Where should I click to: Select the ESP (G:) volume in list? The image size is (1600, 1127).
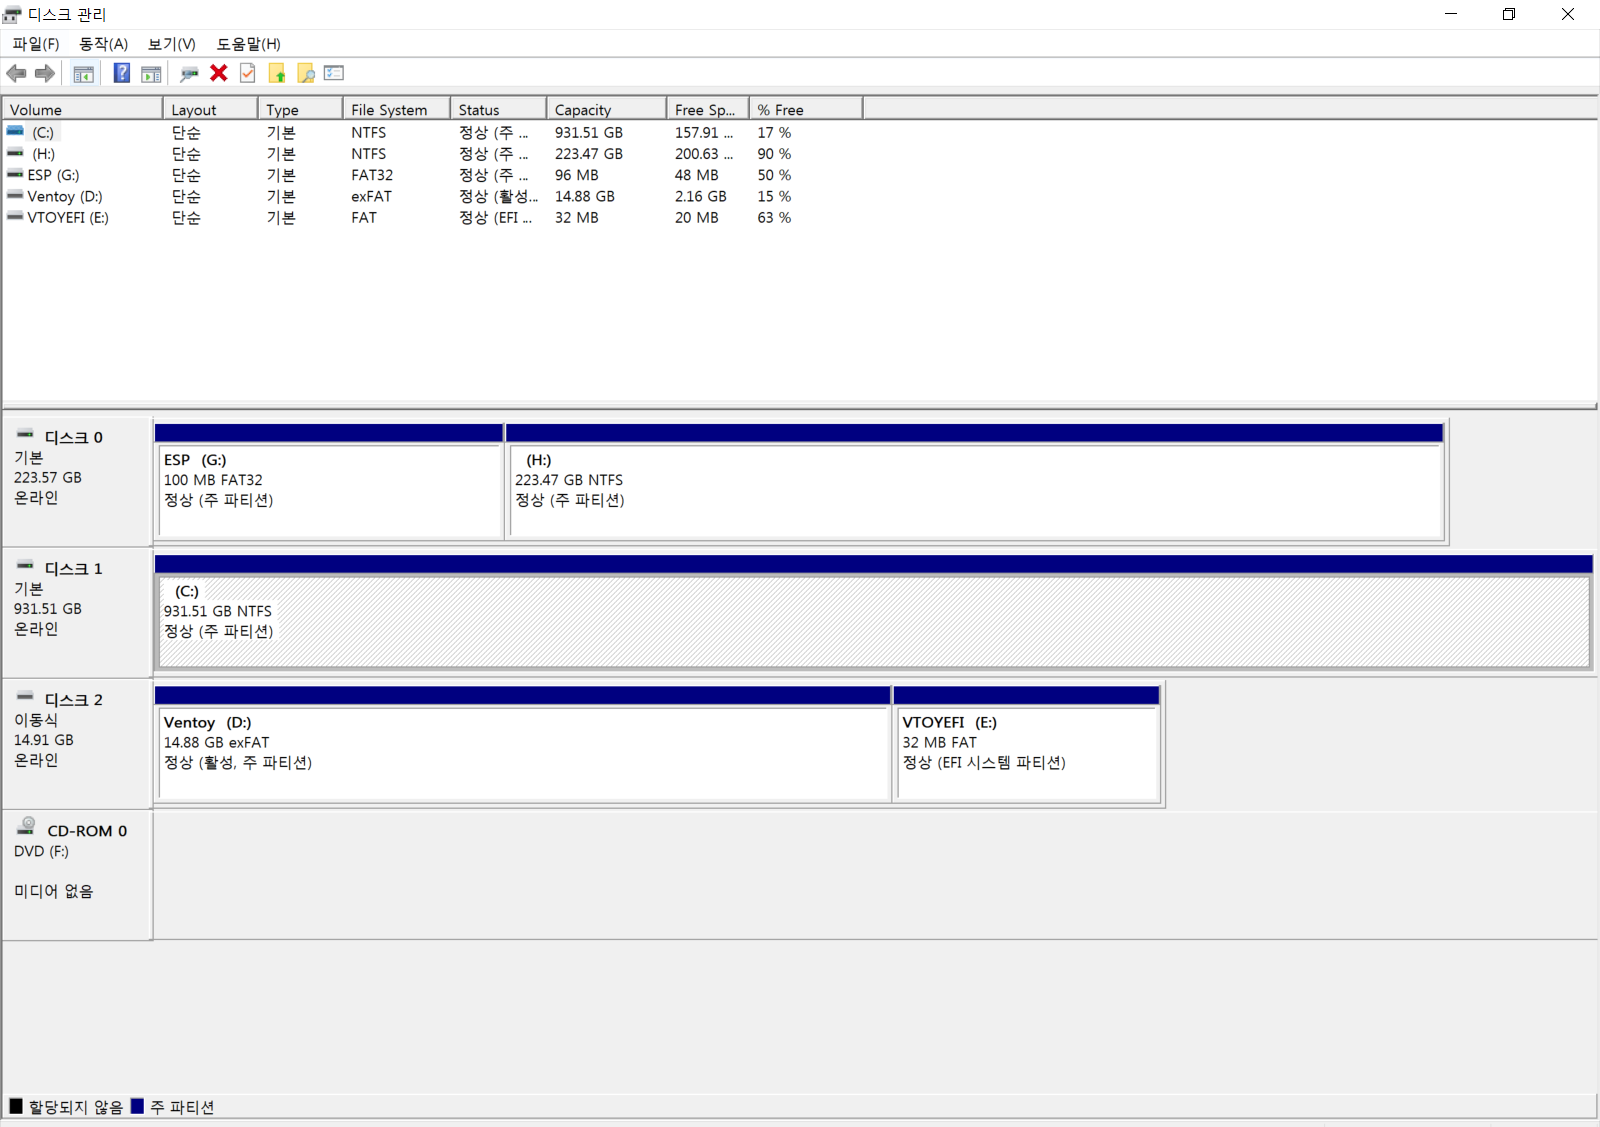click(434, 174)
